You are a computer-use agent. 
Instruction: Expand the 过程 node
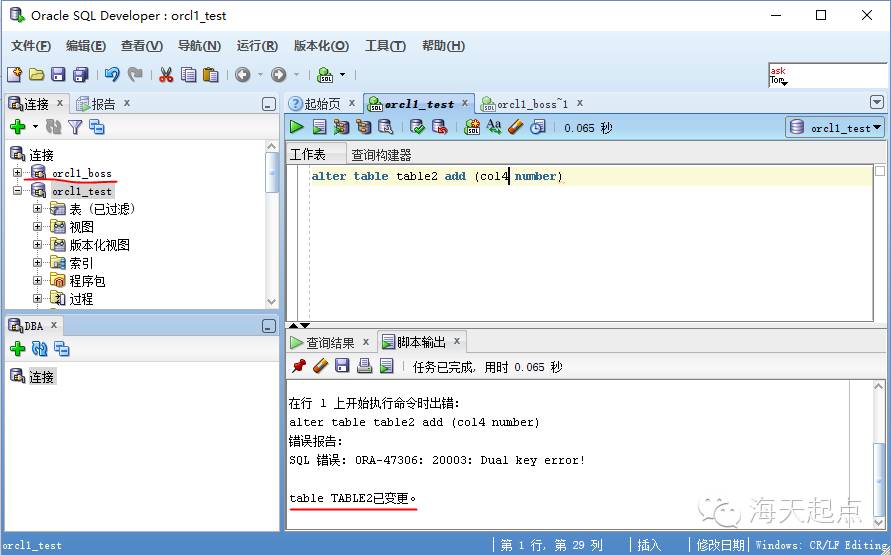37,299
